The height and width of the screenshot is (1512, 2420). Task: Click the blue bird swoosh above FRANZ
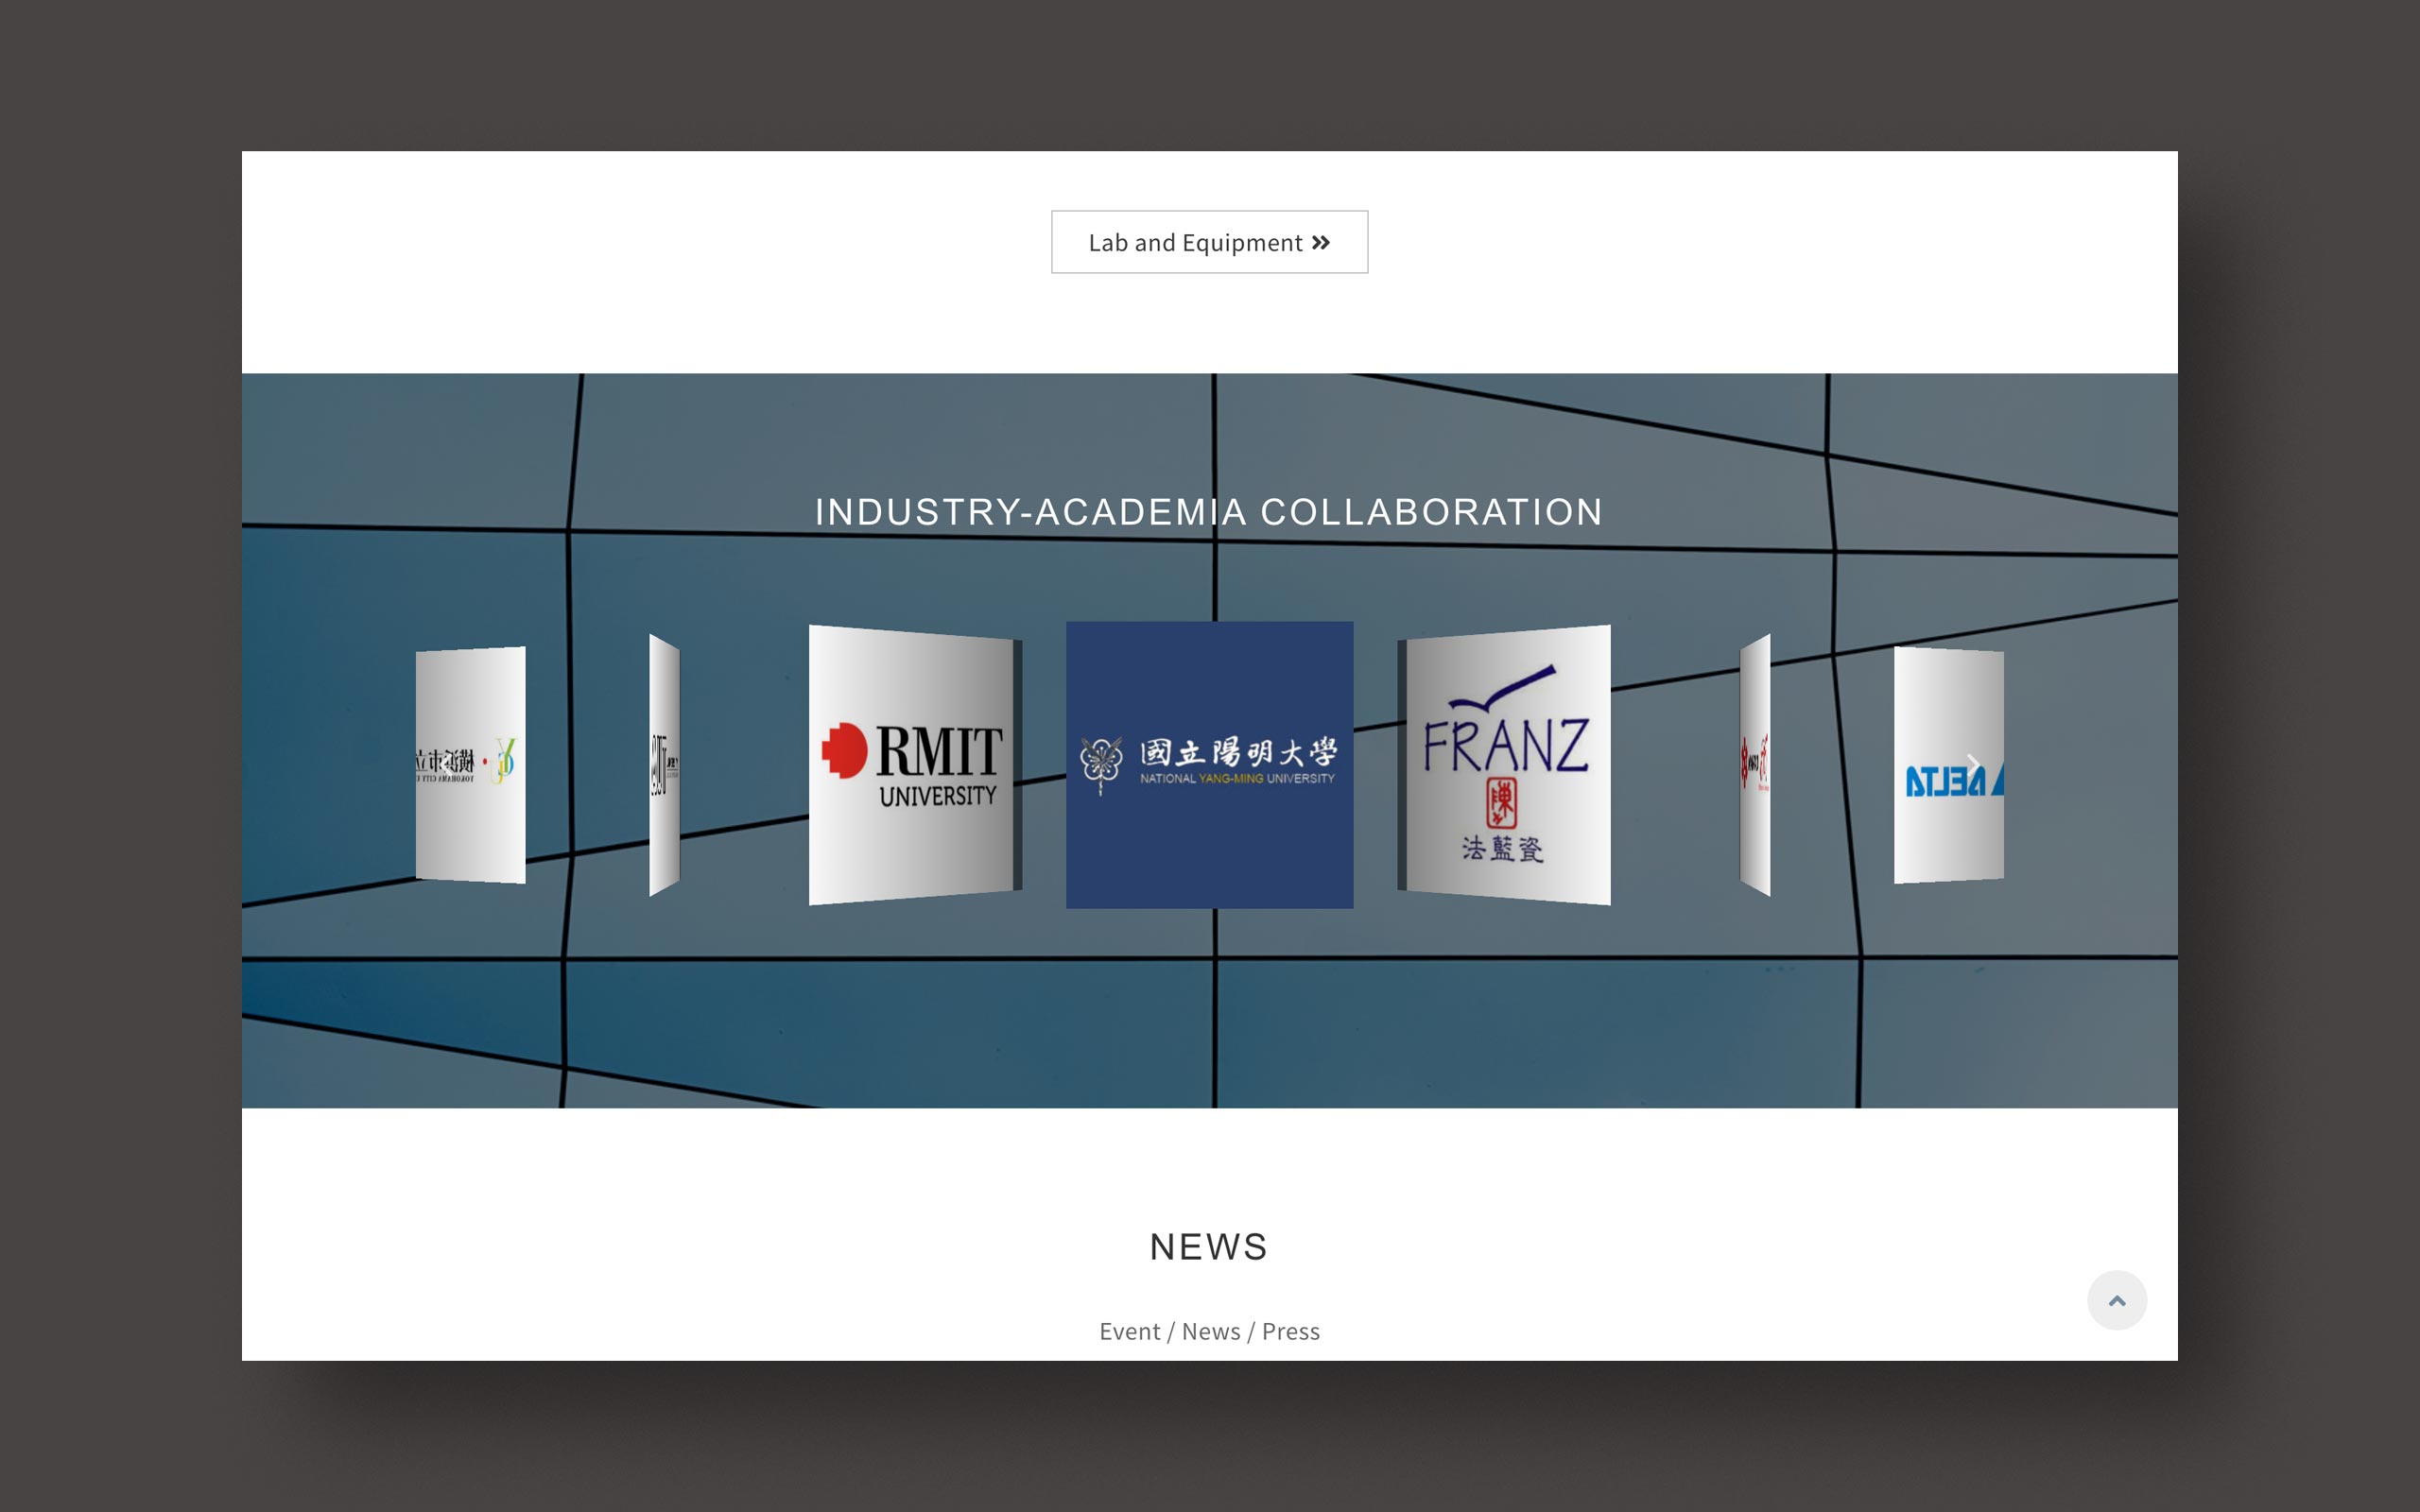pyautogui.click(x=1503, y=688)
